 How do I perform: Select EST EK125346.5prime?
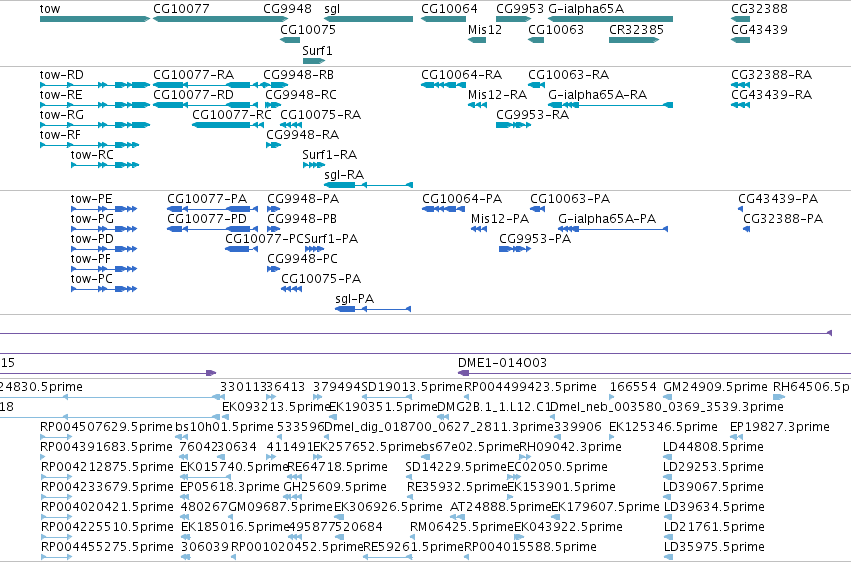[x=612, y=437]
